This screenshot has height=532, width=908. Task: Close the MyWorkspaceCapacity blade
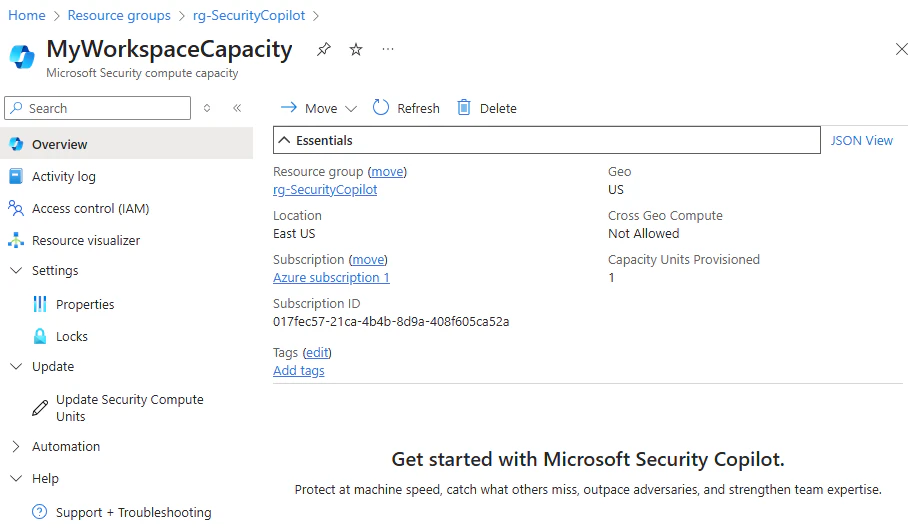pyautogui.click(x=901, y=49)
